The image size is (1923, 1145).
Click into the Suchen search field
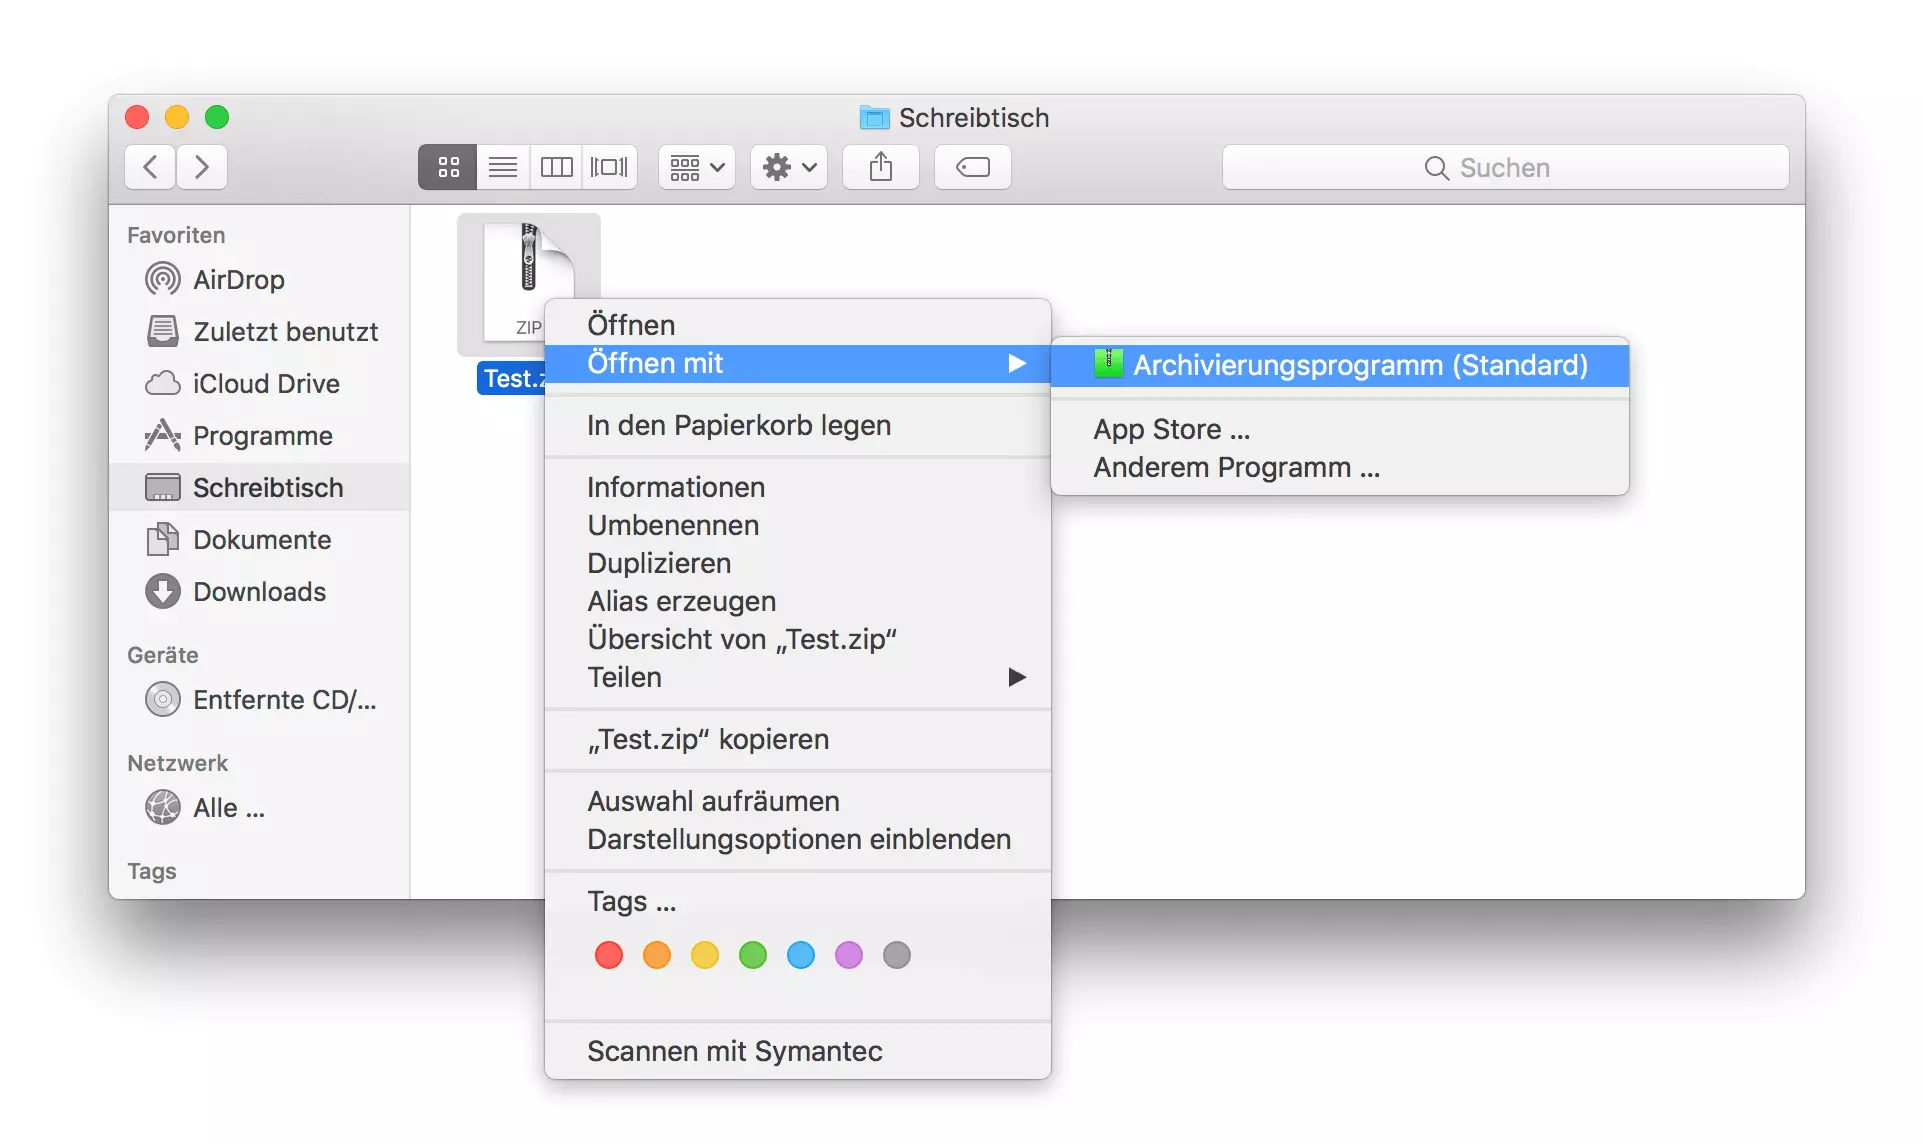point(1505,167)
